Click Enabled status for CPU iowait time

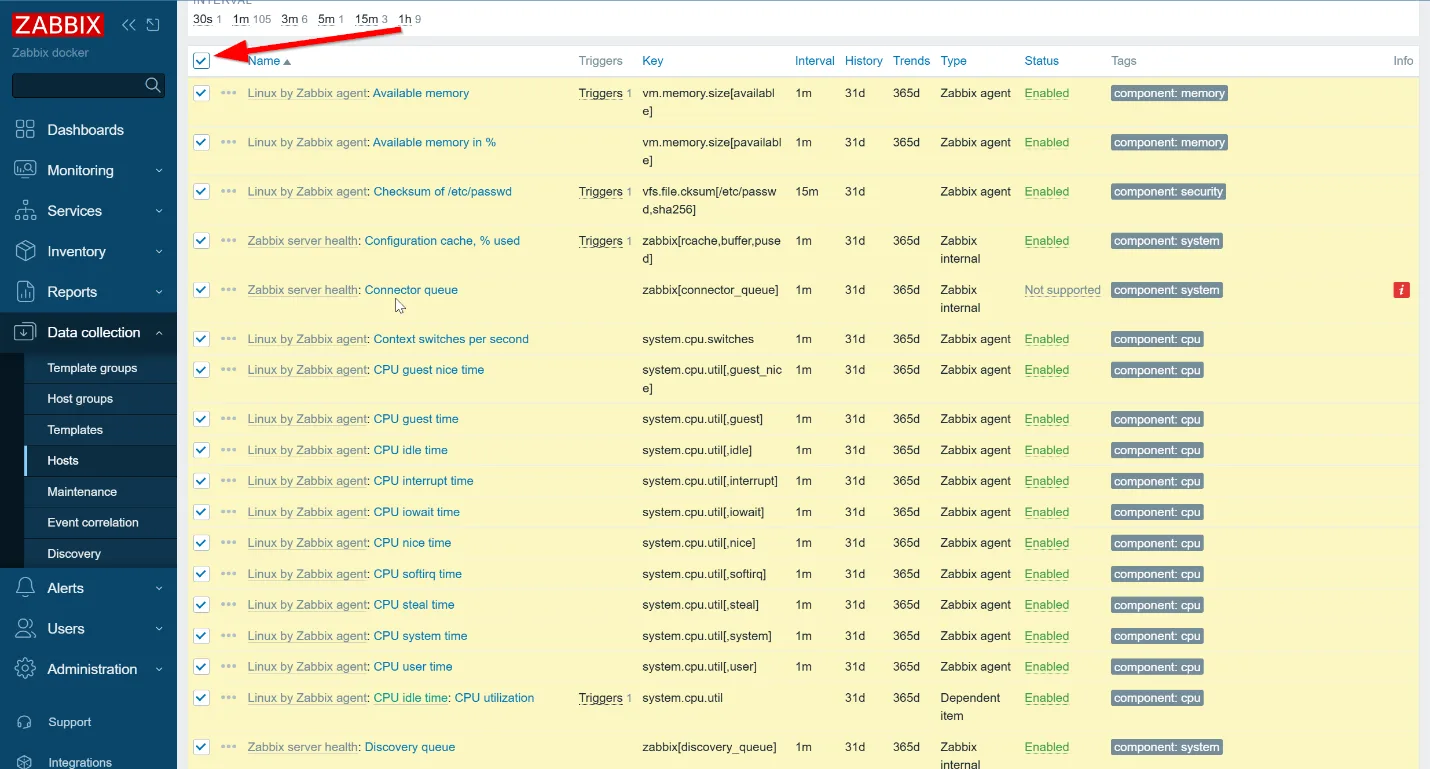click(x=1047, y=512)
